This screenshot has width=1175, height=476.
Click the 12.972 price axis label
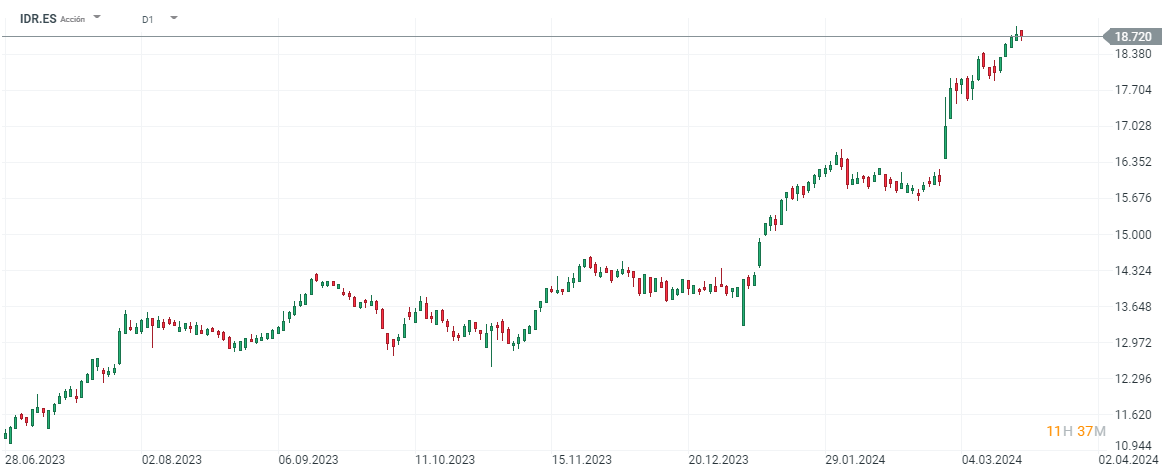click(x=1132, y=343)
